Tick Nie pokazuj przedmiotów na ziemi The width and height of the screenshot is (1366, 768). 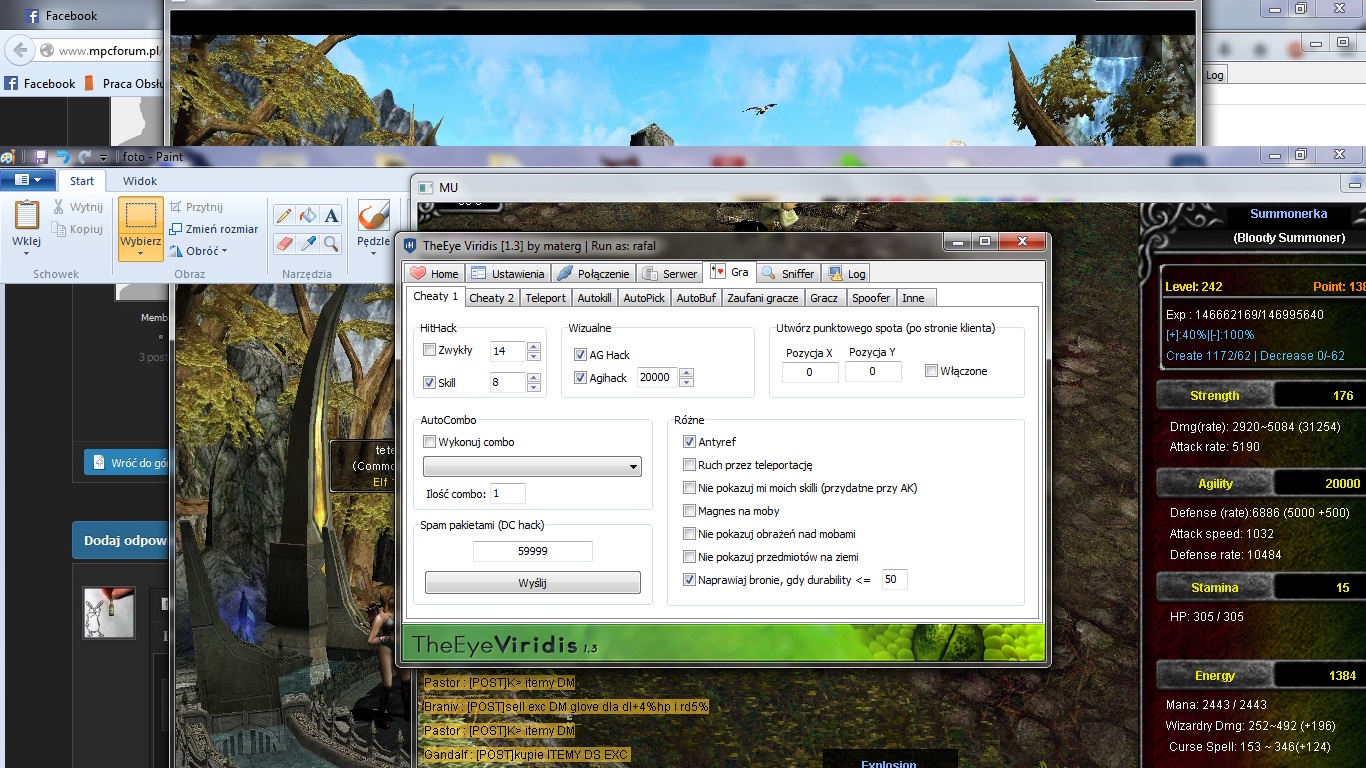(x=689, y=557)
